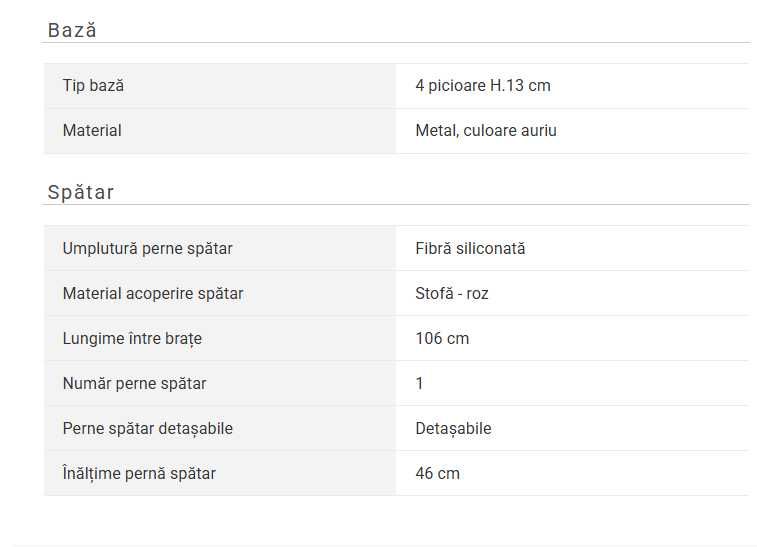Click the Înălțime pernă spătar label
The image size is (757, 547).
tap(139, 473)
